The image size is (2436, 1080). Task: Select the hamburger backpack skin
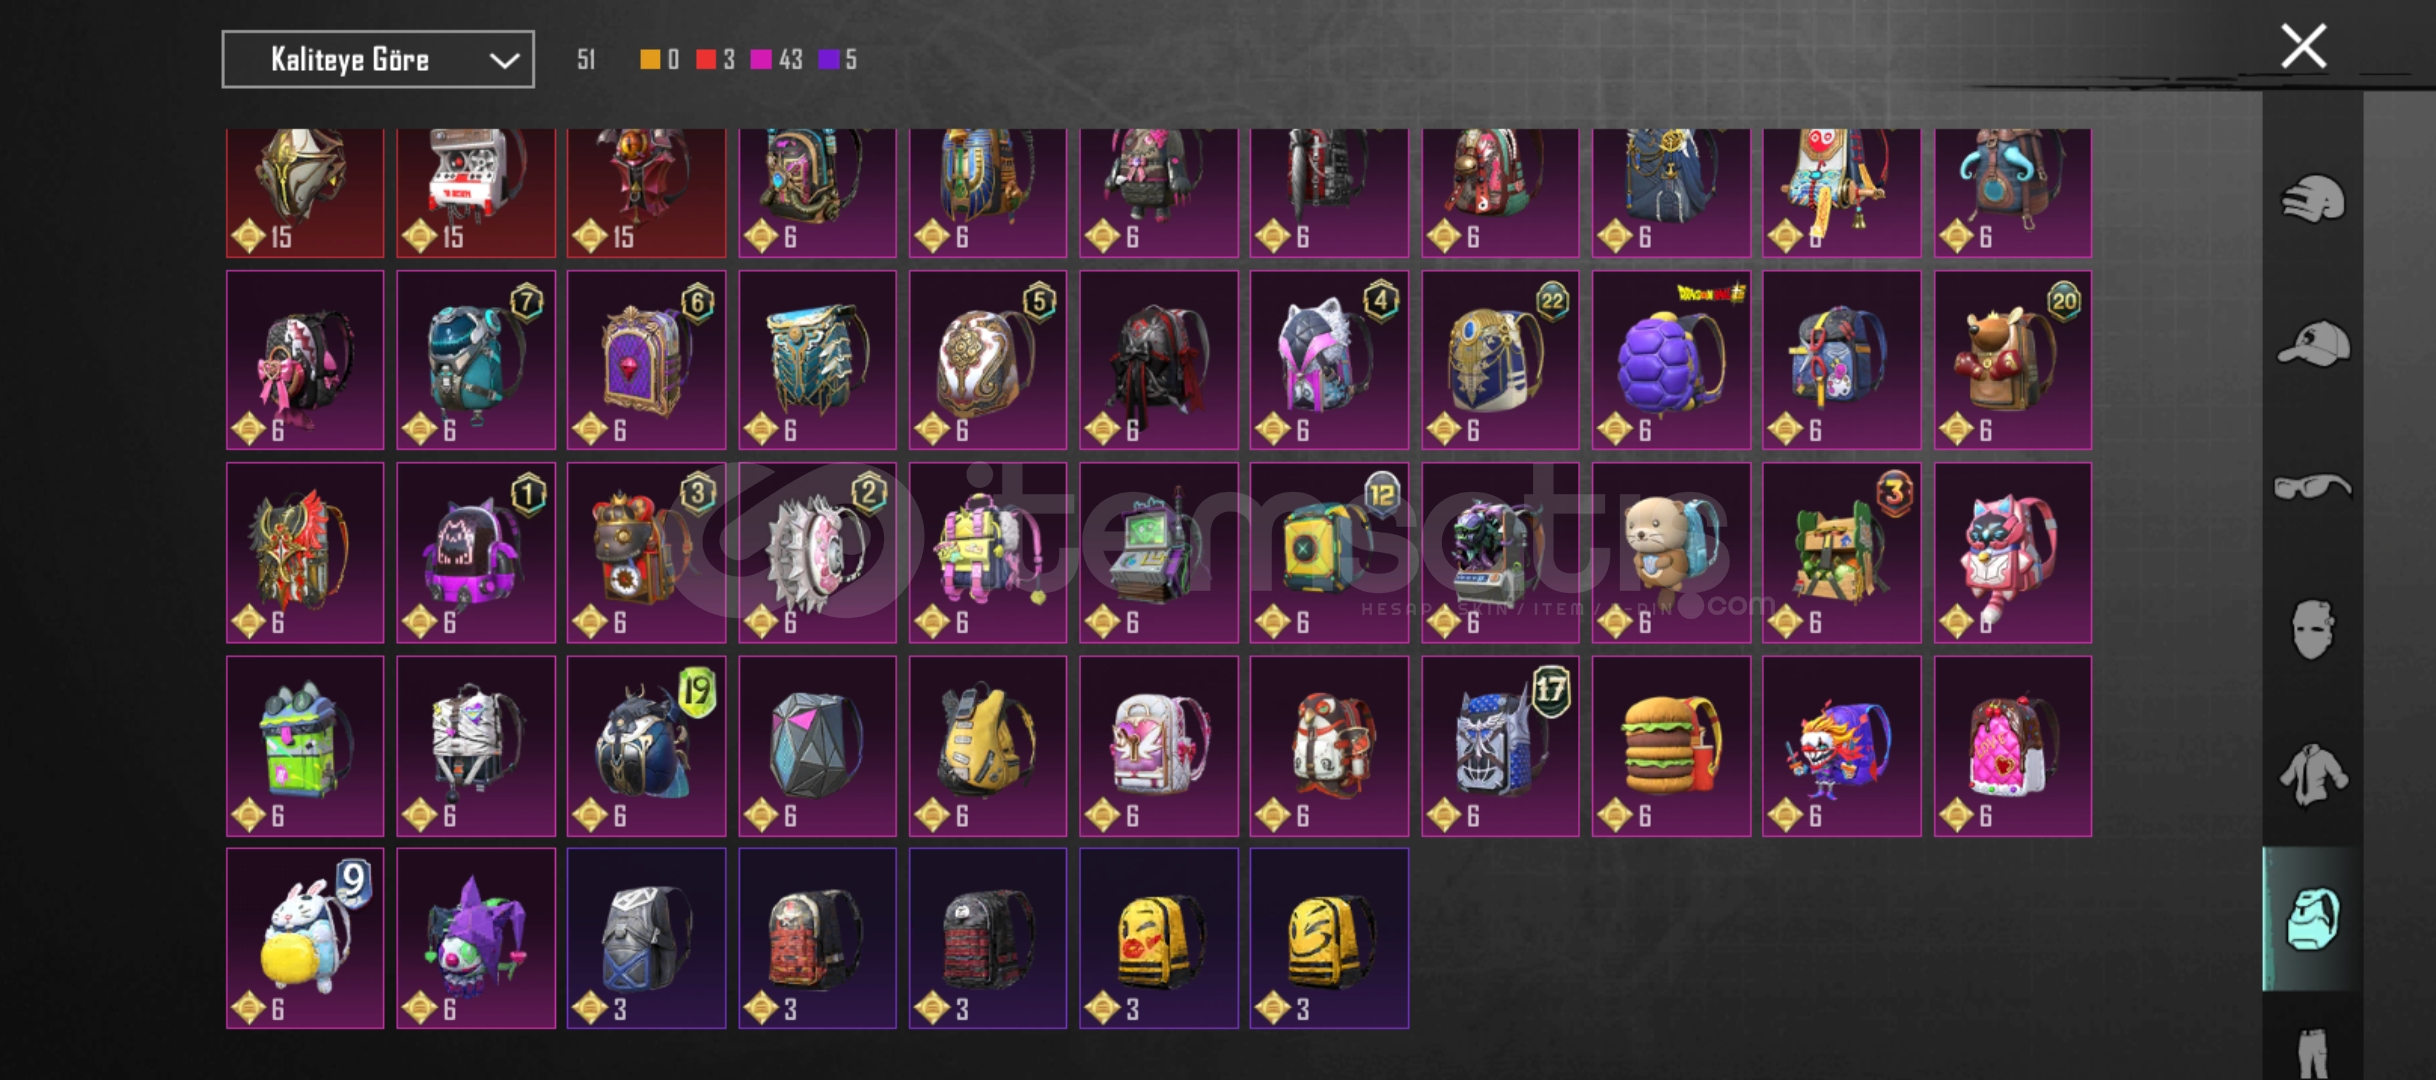click(1671, 746)
